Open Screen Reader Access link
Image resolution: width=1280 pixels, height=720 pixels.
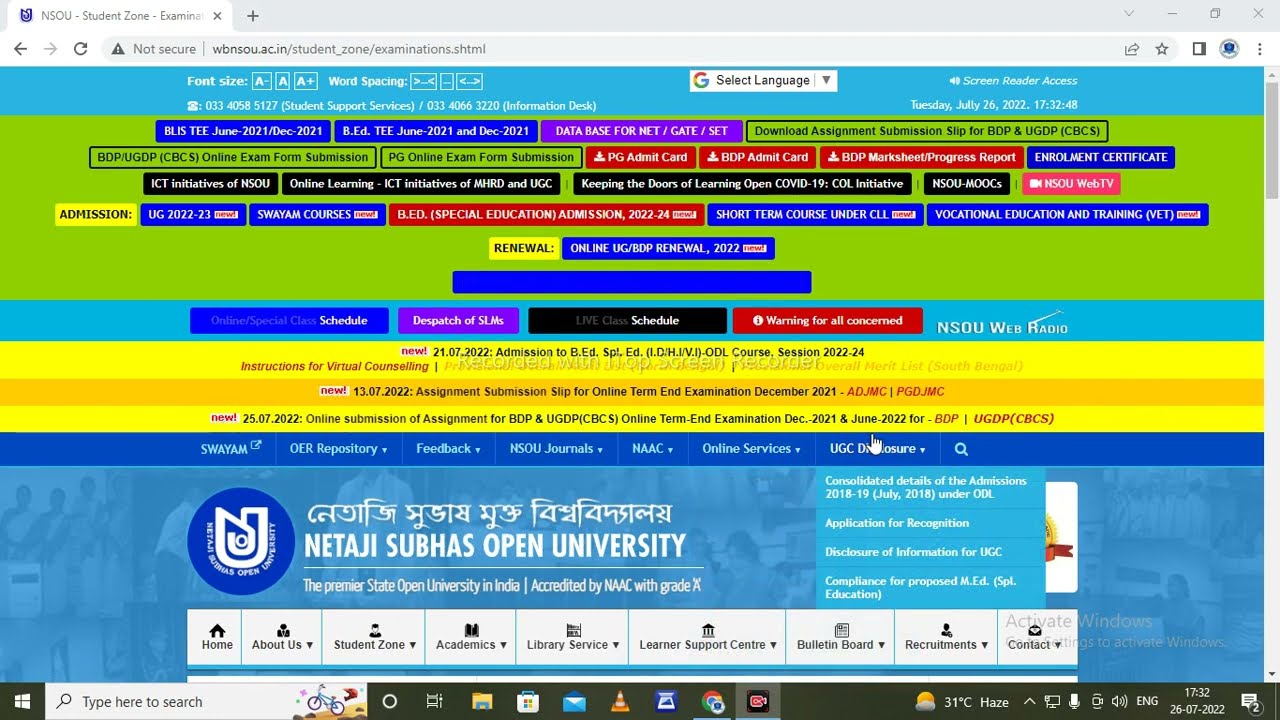tap(1013, 81)
